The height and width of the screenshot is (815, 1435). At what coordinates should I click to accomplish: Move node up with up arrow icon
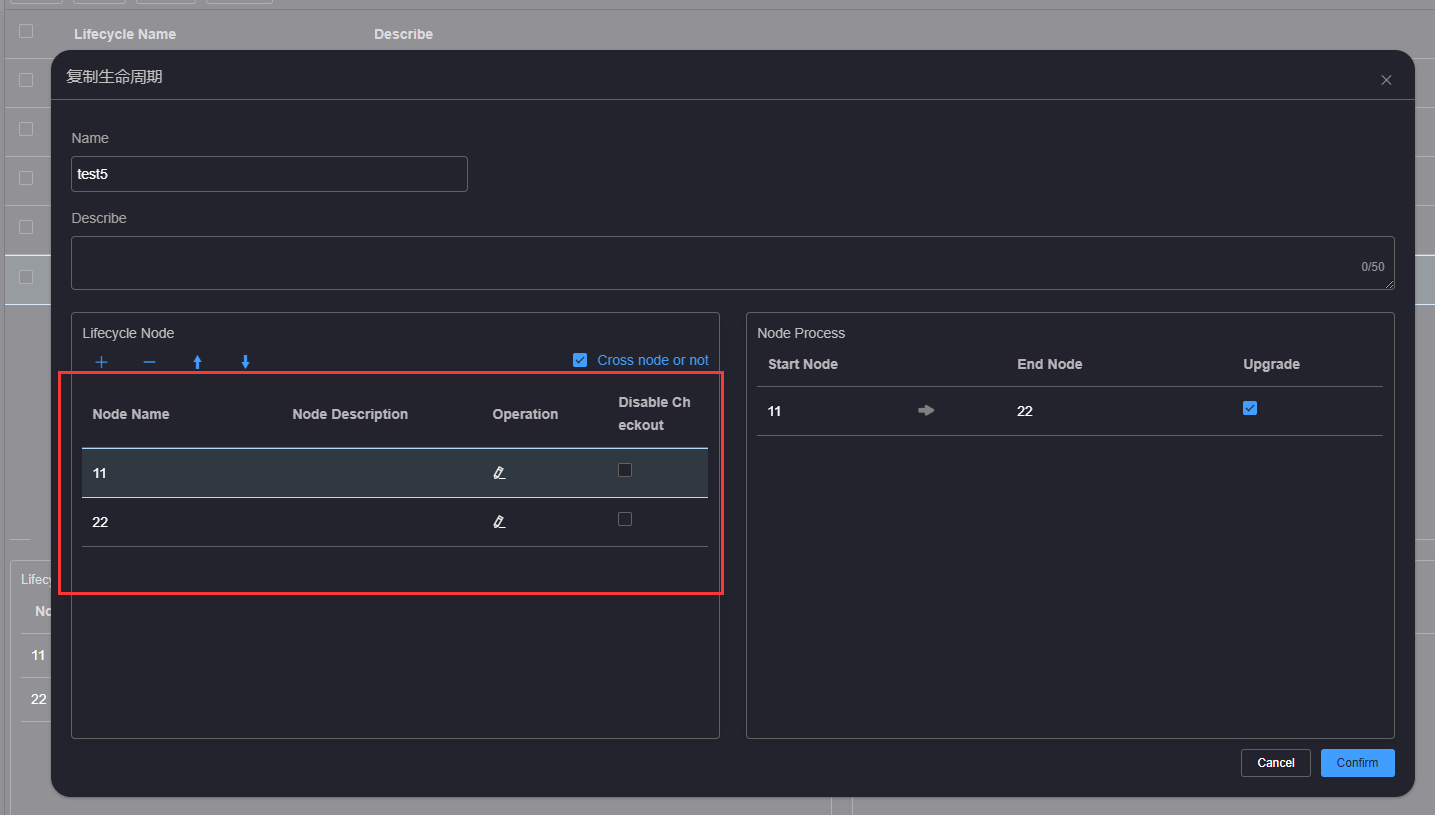(x=197, y=362)
